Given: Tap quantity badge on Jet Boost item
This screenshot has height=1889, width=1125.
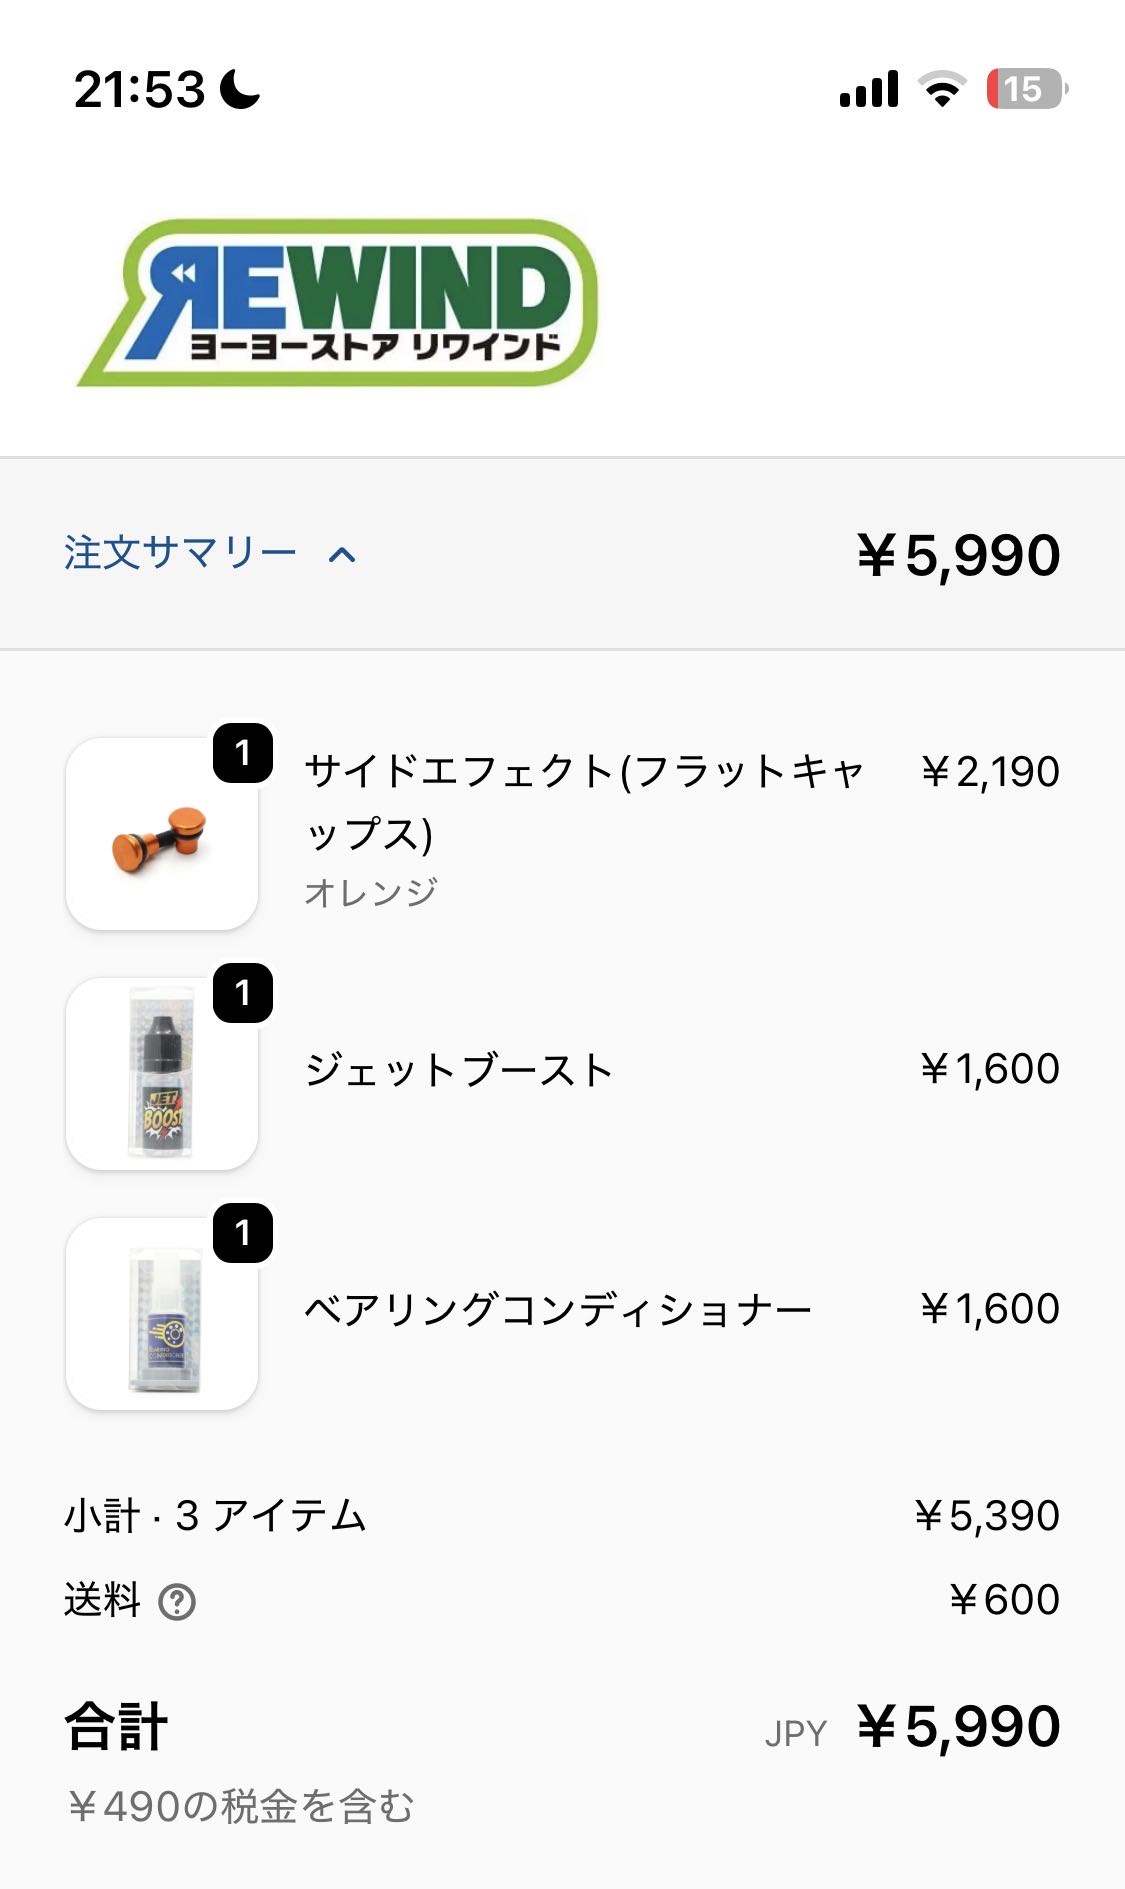Looking at the screenshot, I should (243, 993).
